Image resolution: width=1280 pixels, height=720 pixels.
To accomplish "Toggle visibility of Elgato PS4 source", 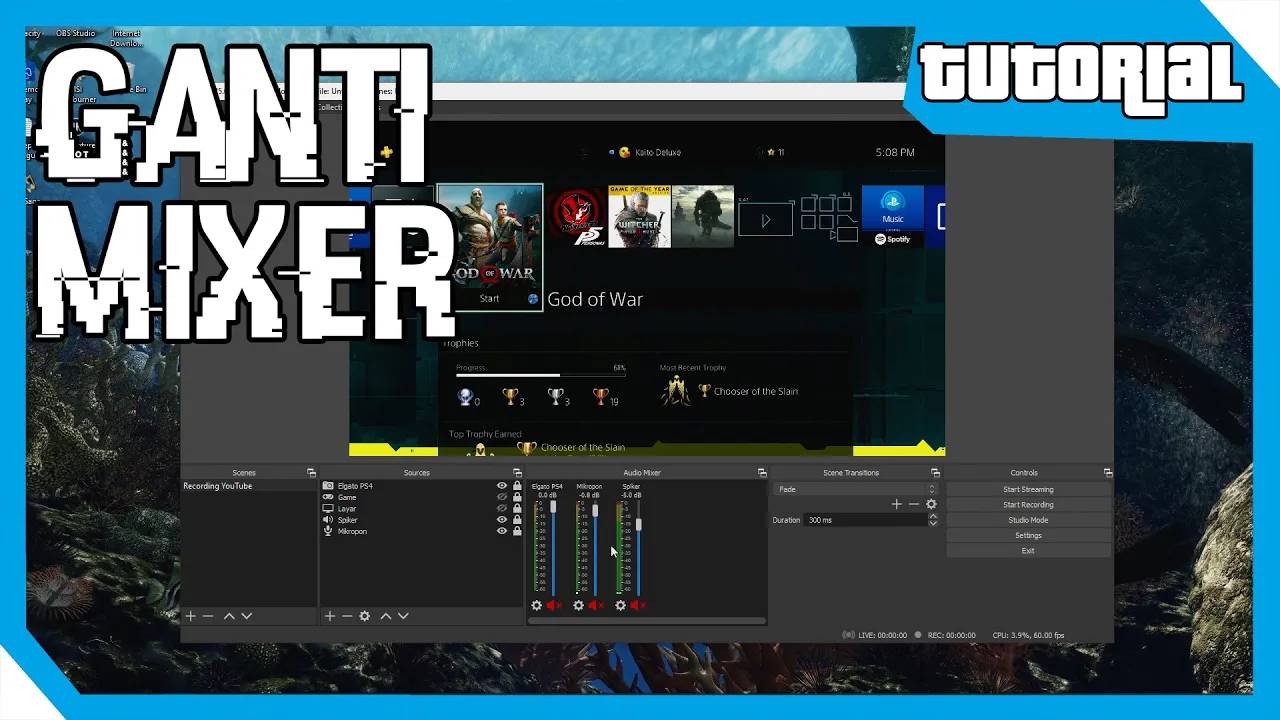I will pyautogui.click(x=502, y=486).
